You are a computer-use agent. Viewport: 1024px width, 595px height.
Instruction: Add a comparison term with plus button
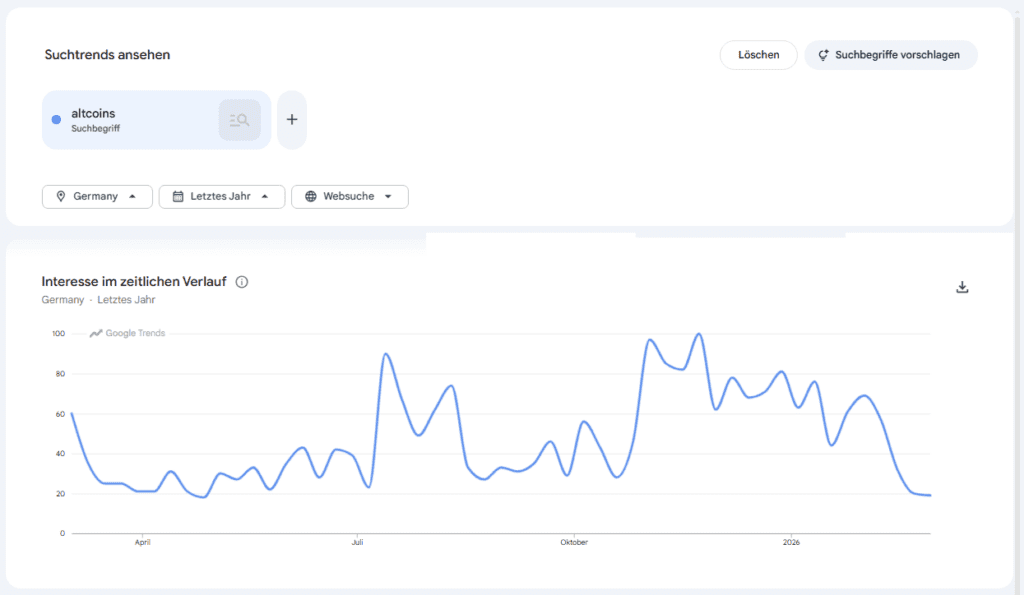click(292, 120)
